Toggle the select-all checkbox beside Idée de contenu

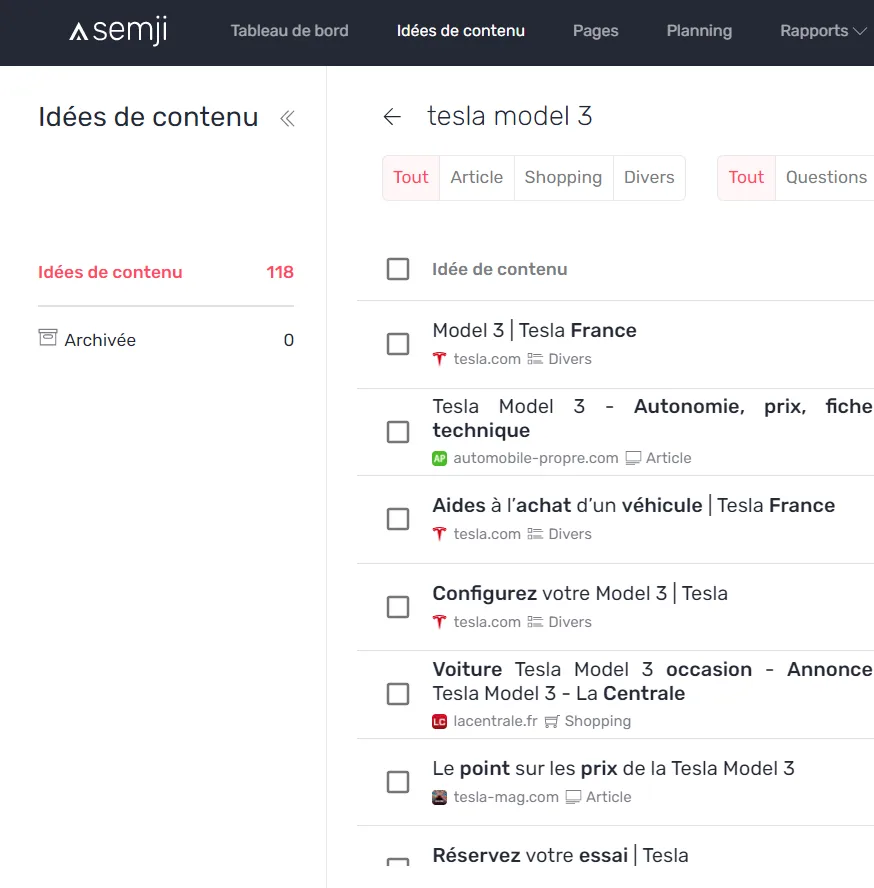coord(398,269)
